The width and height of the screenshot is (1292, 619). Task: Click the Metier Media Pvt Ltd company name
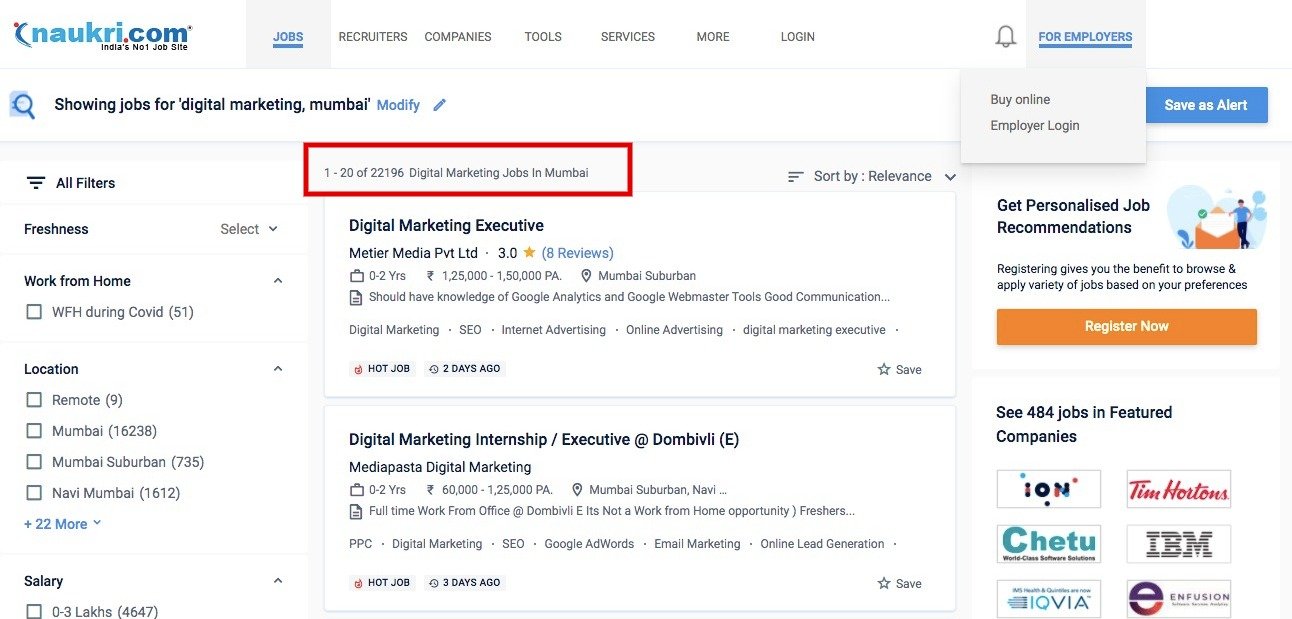[413, 253]
